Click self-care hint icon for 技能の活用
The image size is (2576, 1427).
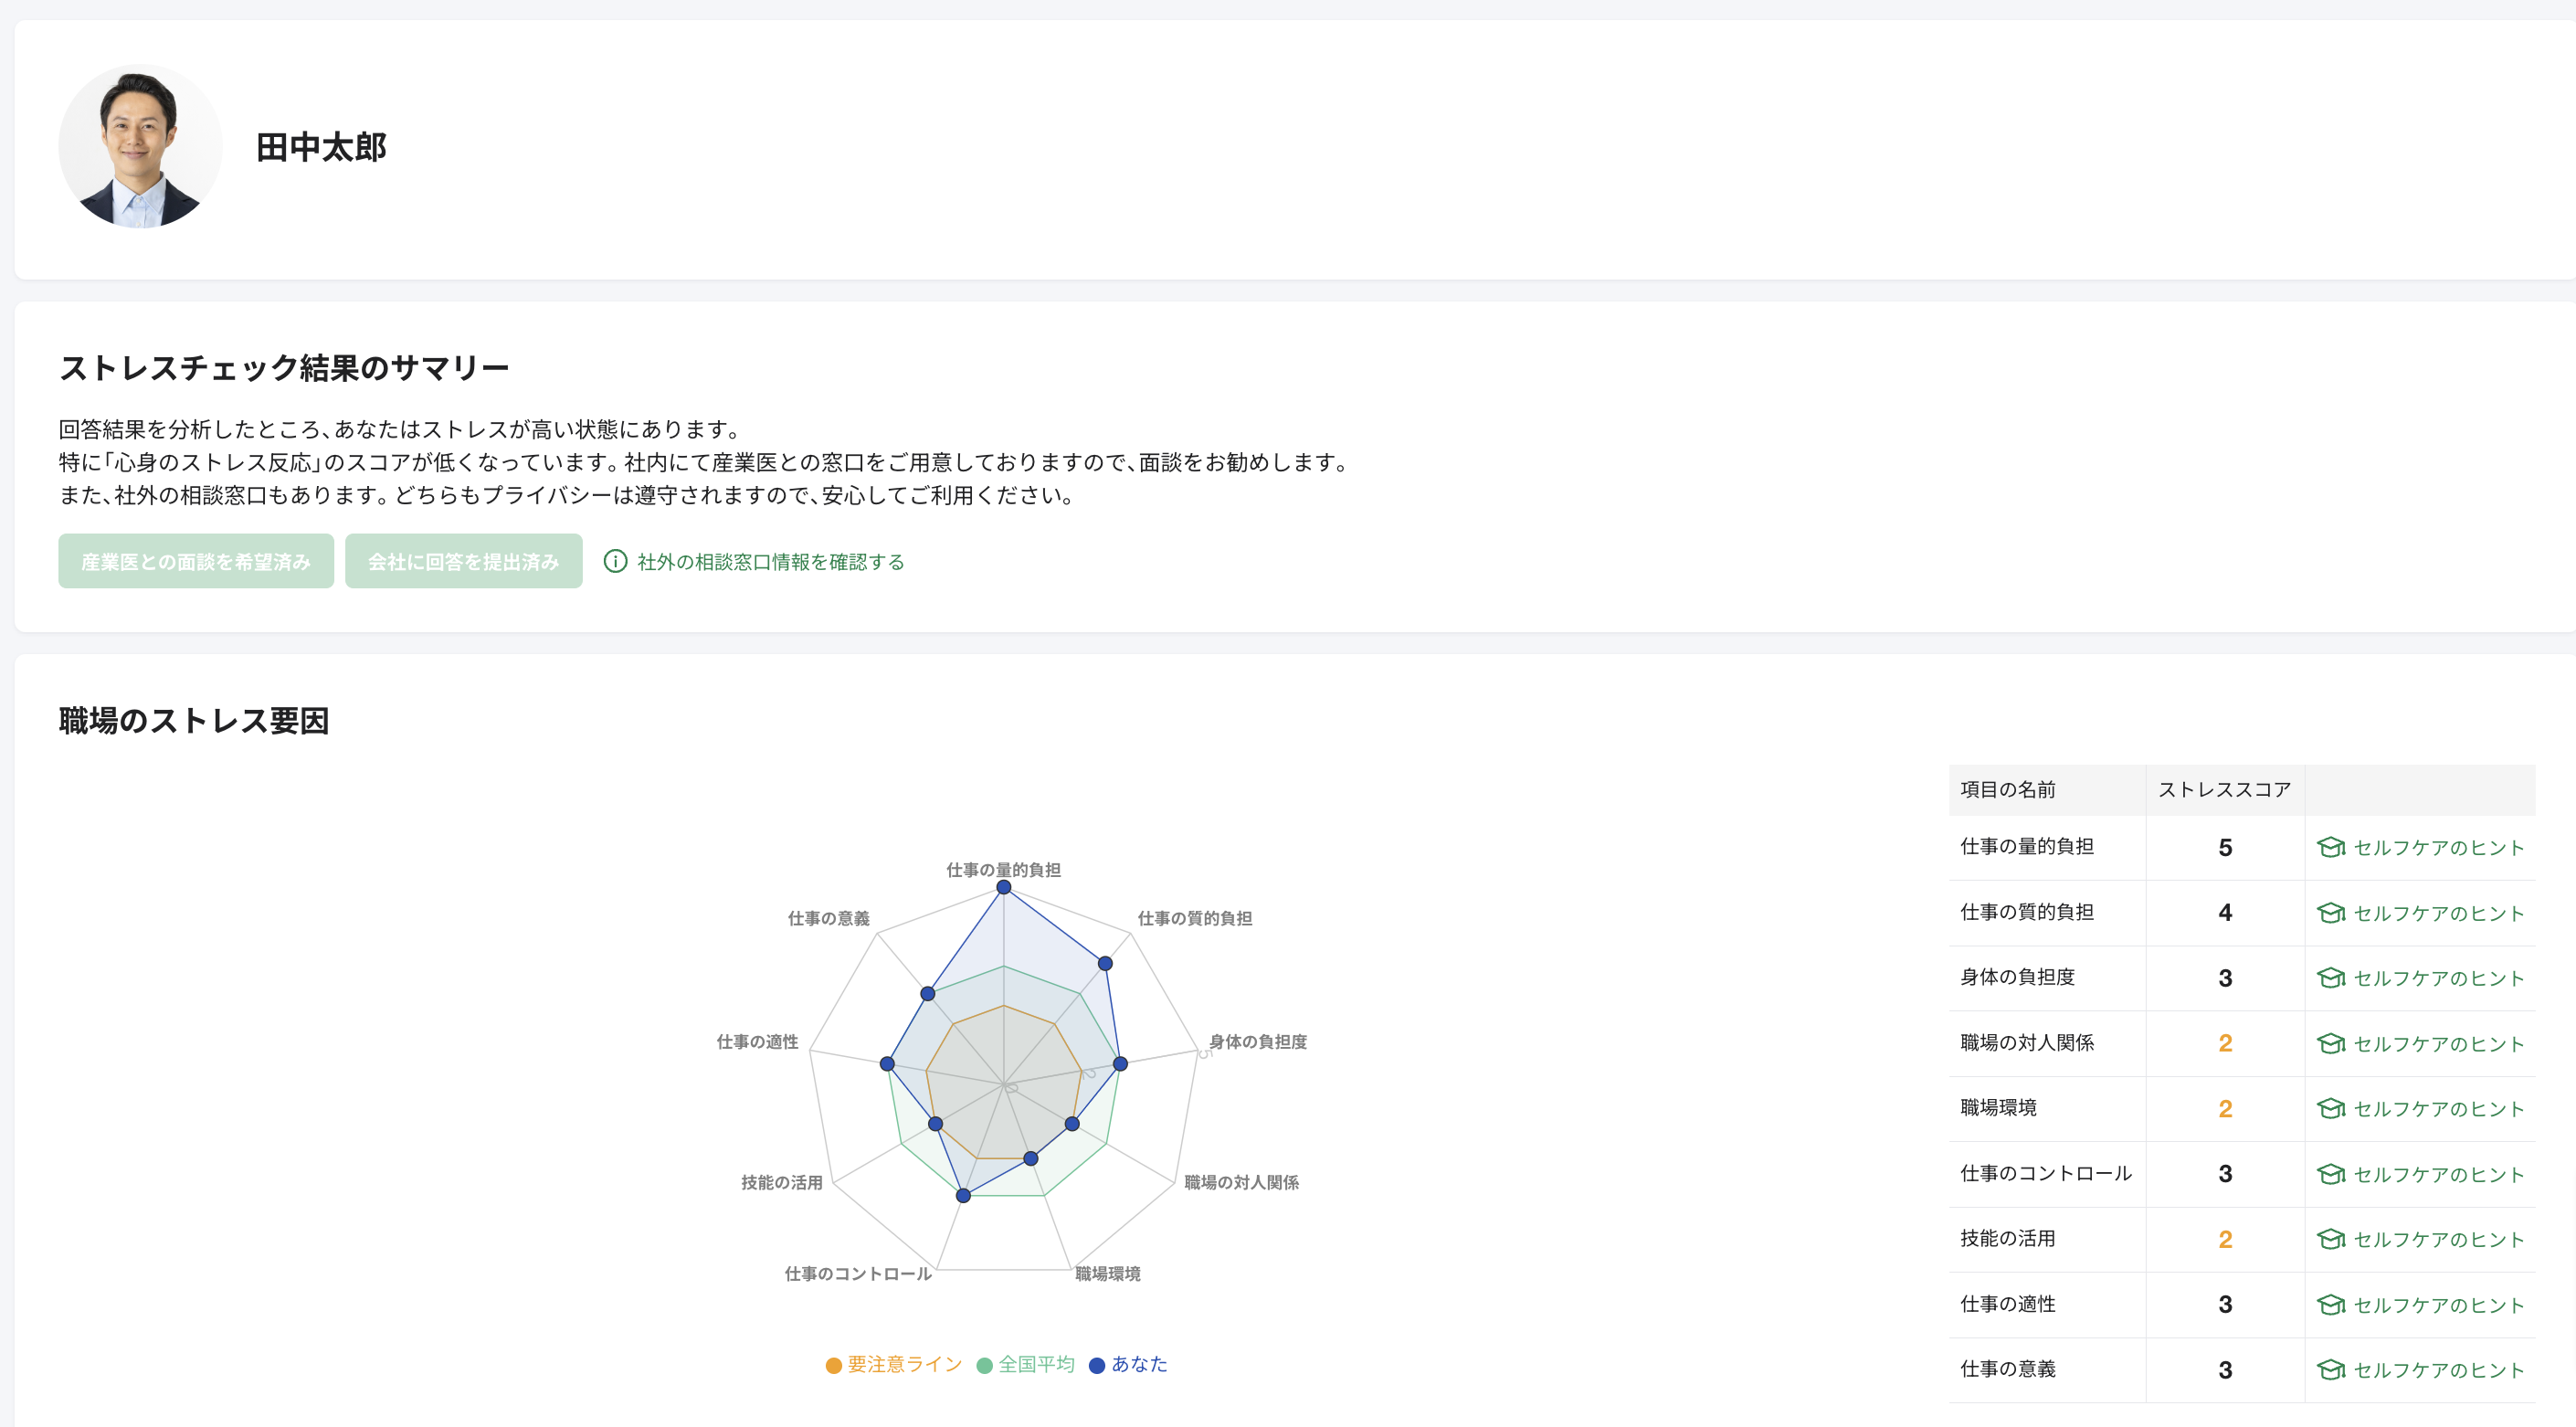pyautogui.click(x=2330, y=1239)
